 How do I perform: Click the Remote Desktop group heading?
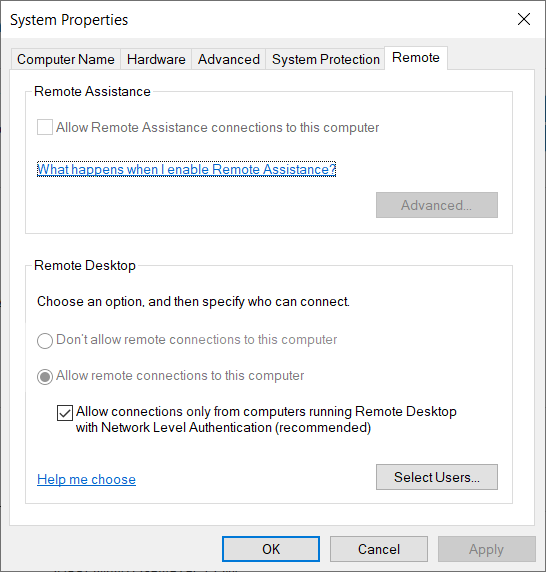[85, 265]
